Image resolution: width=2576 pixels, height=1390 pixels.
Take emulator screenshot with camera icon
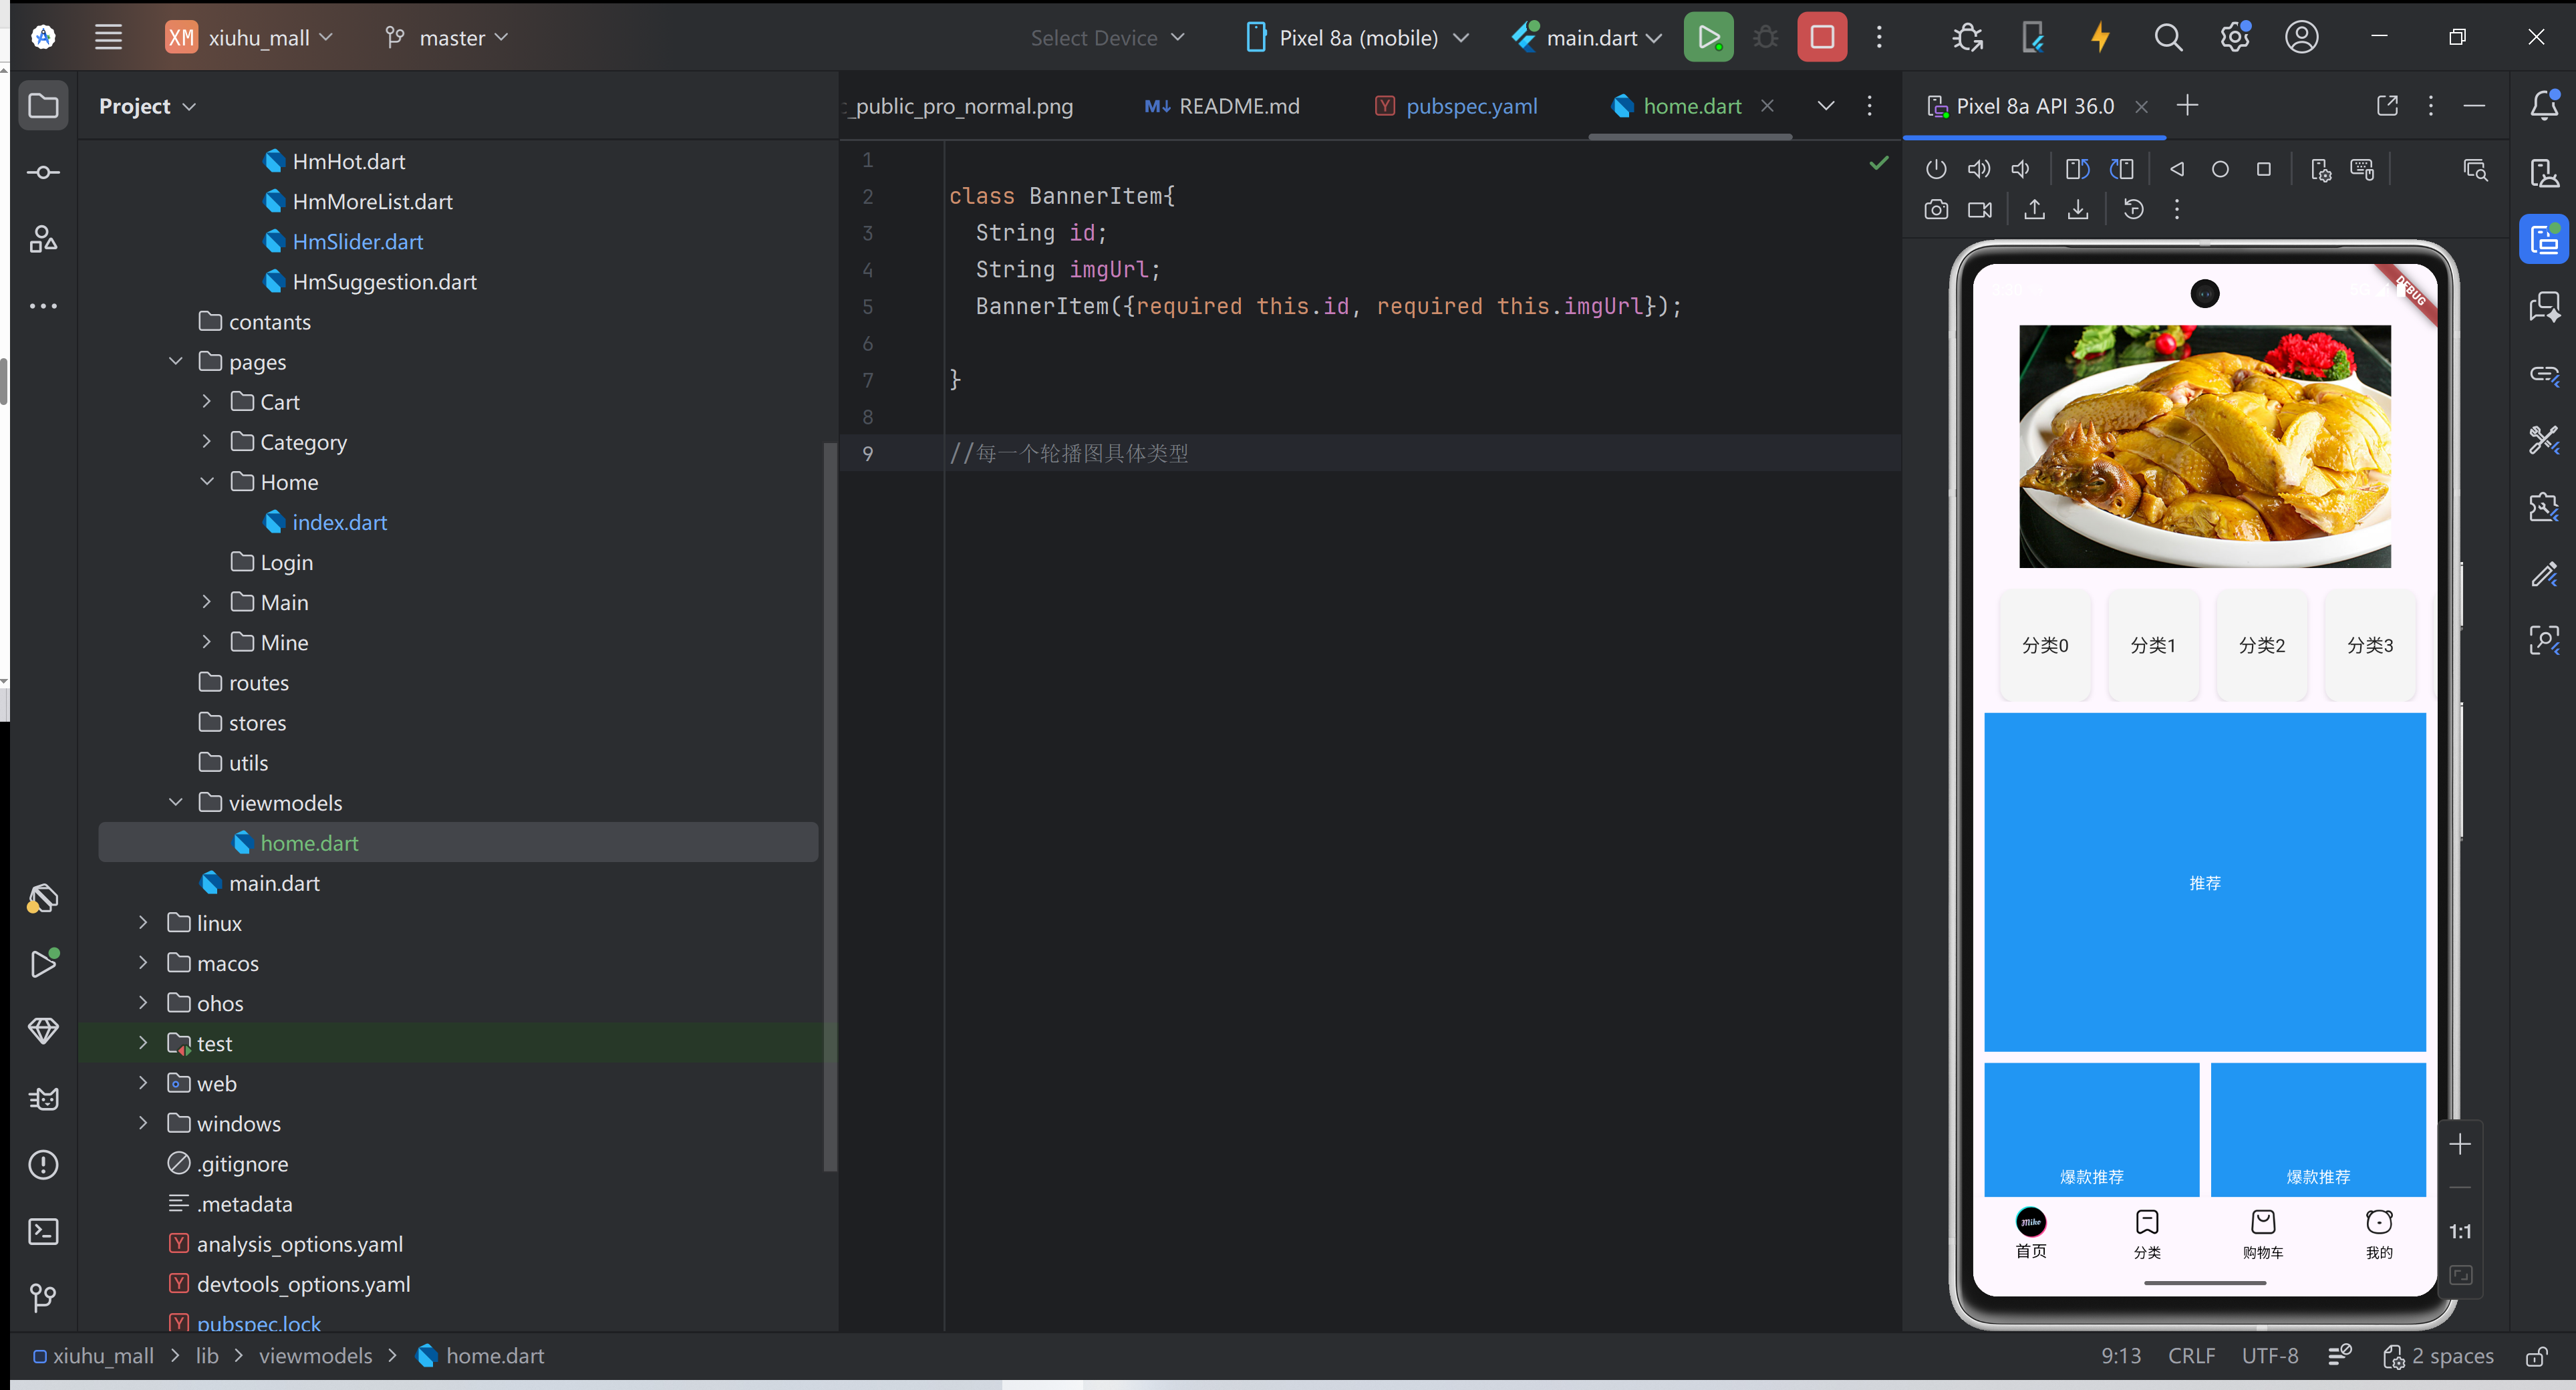[x=1936, y=210]
